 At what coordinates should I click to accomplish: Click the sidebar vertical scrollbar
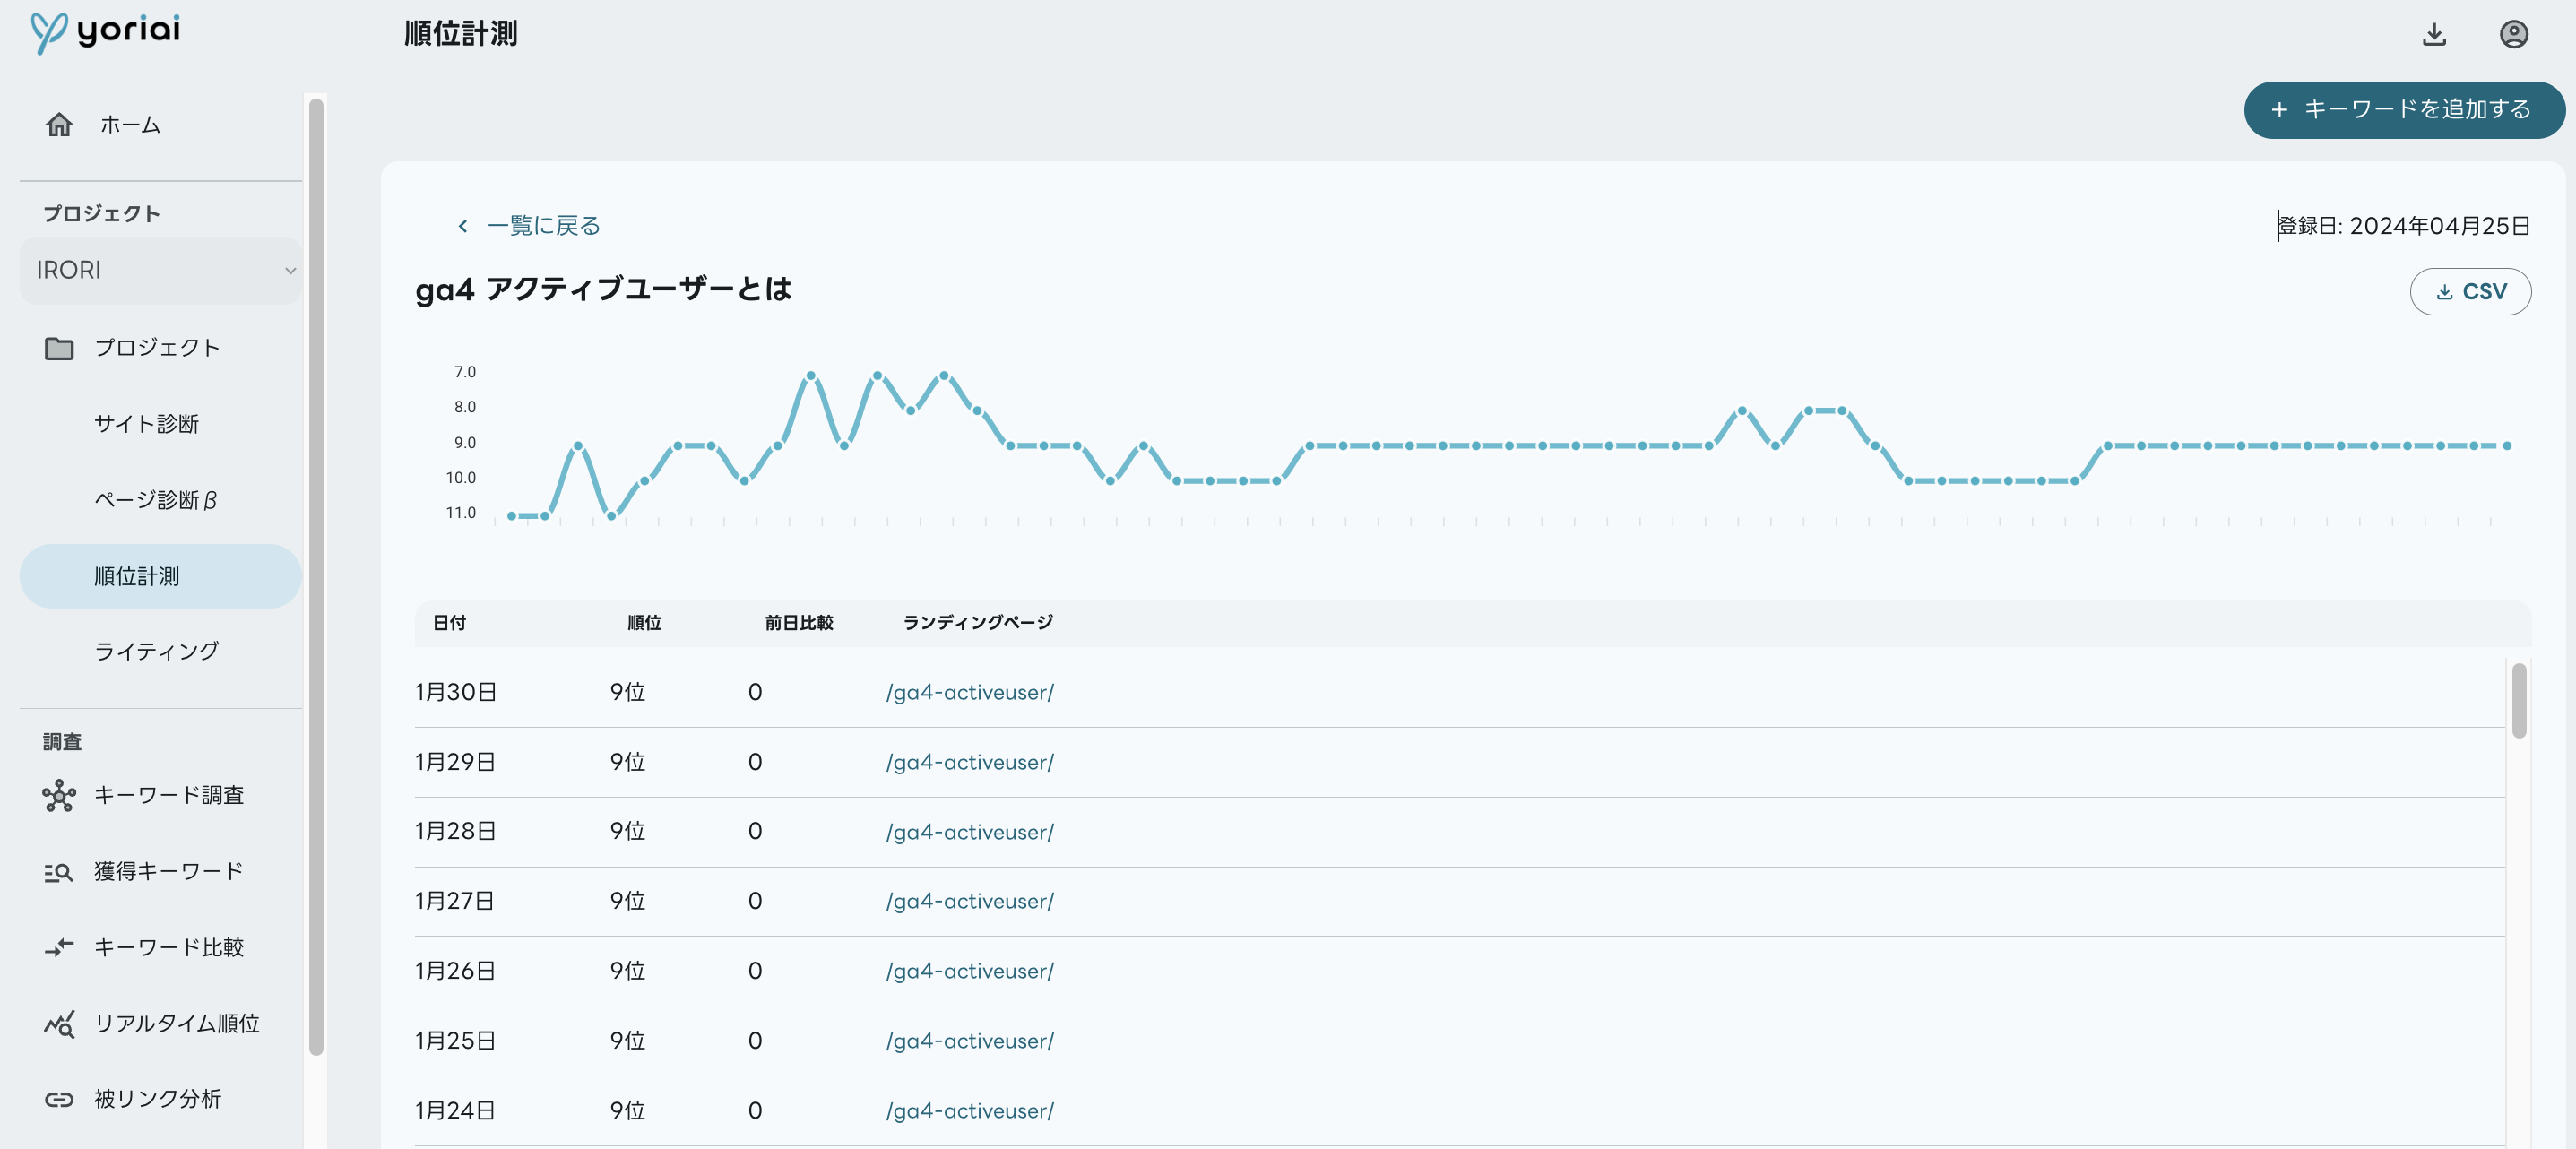tap(316, 577)
